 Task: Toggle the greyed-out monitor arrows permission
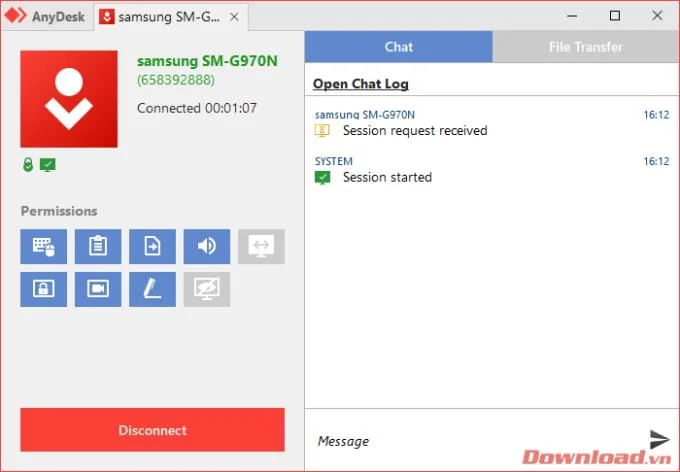(261, 246)
